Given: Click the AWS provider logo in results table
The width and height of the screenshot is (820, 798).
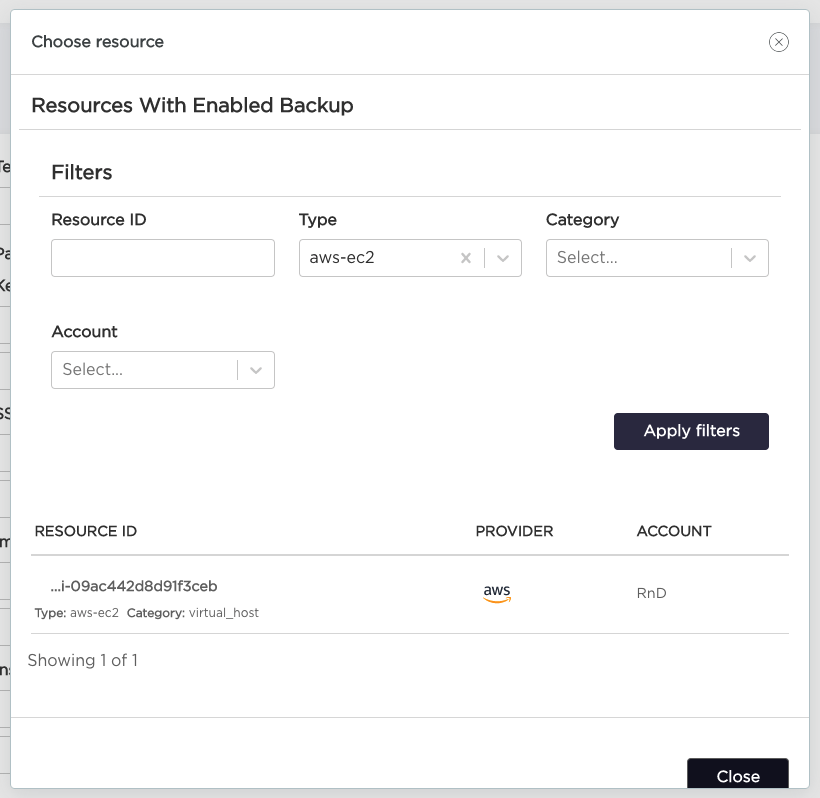Looking at the screenshot, I should [x=497, y=592].
